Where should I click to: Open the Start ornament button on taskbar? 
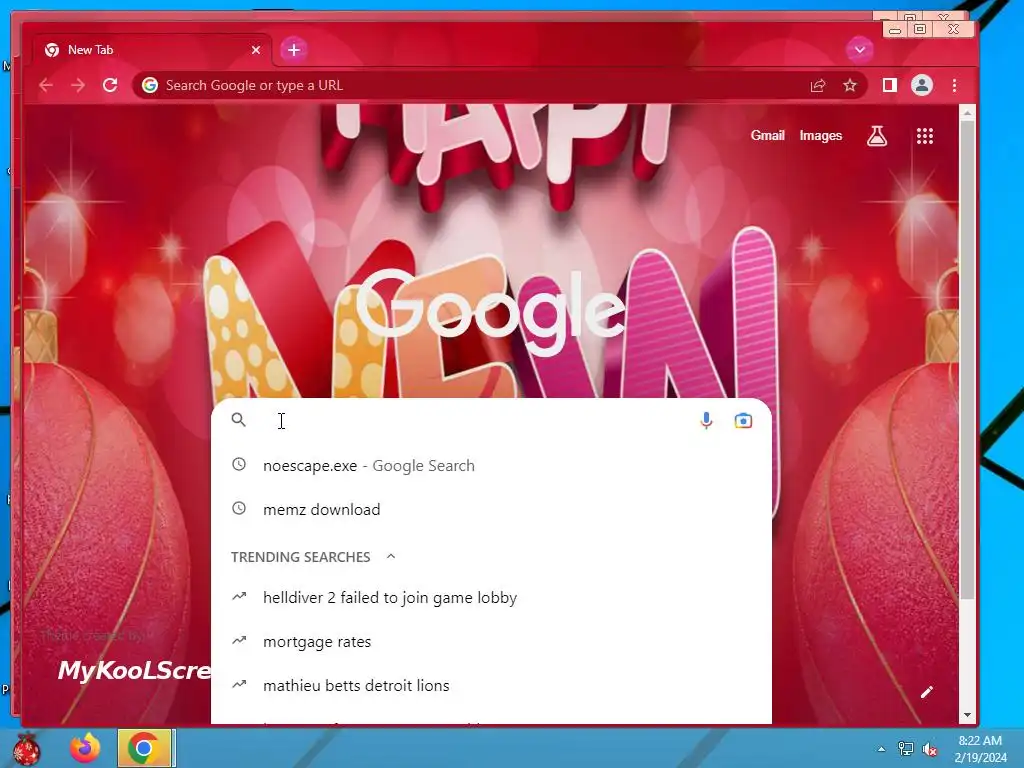point(26,748)
